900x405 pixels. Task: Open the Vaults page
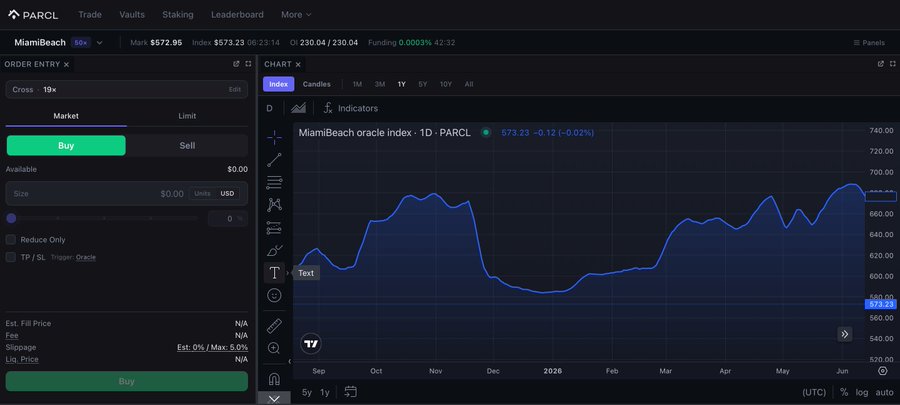[x=132, y=15]
